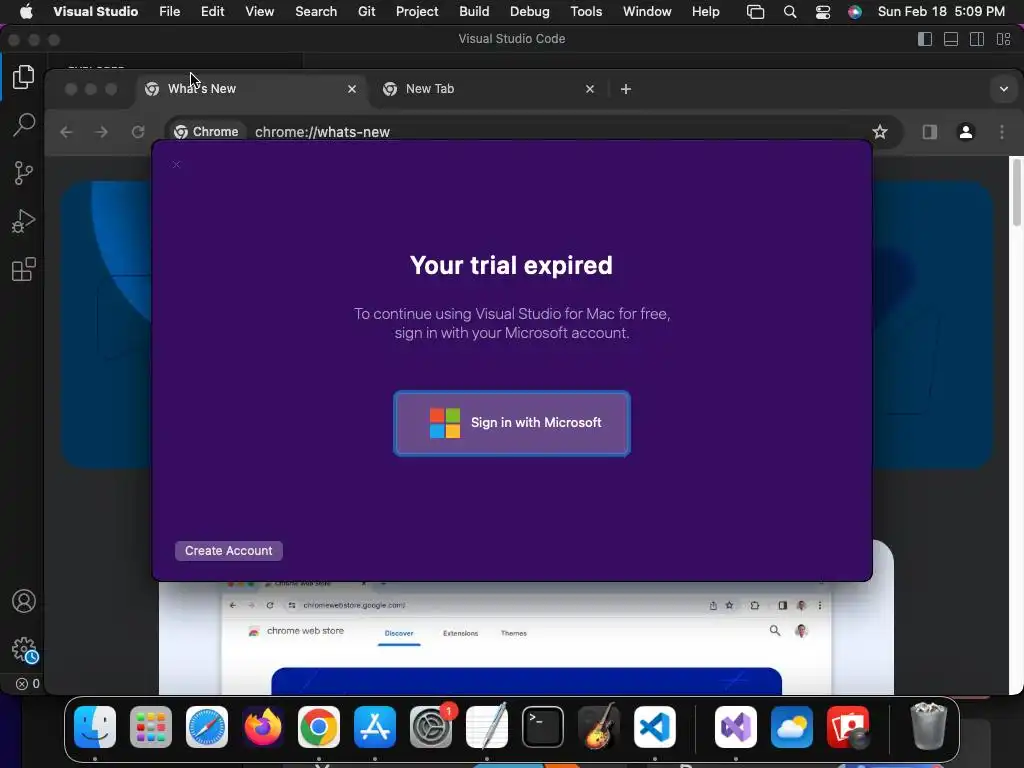Viewport: 1024px width, 768px height.
Task: Click the errors count in VS Code status bar
Action: click(x=27, y=684)
